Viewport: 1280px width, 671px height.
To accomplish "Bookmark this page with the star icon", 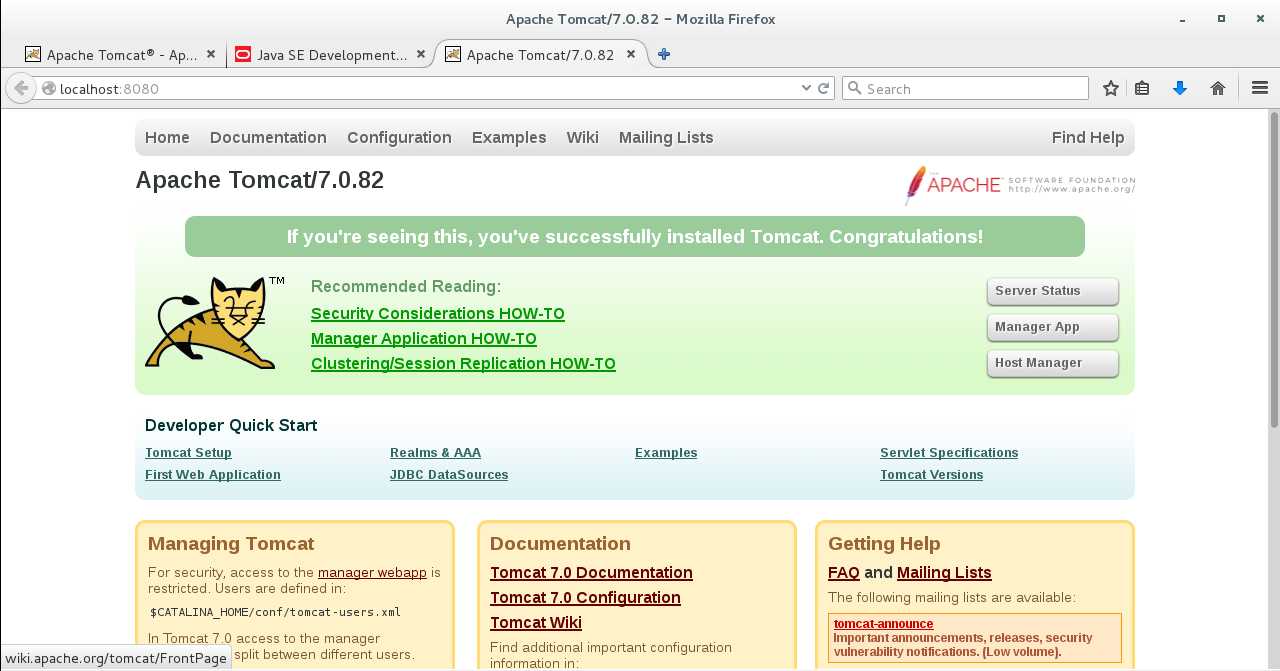I will tap(1110, 88).
